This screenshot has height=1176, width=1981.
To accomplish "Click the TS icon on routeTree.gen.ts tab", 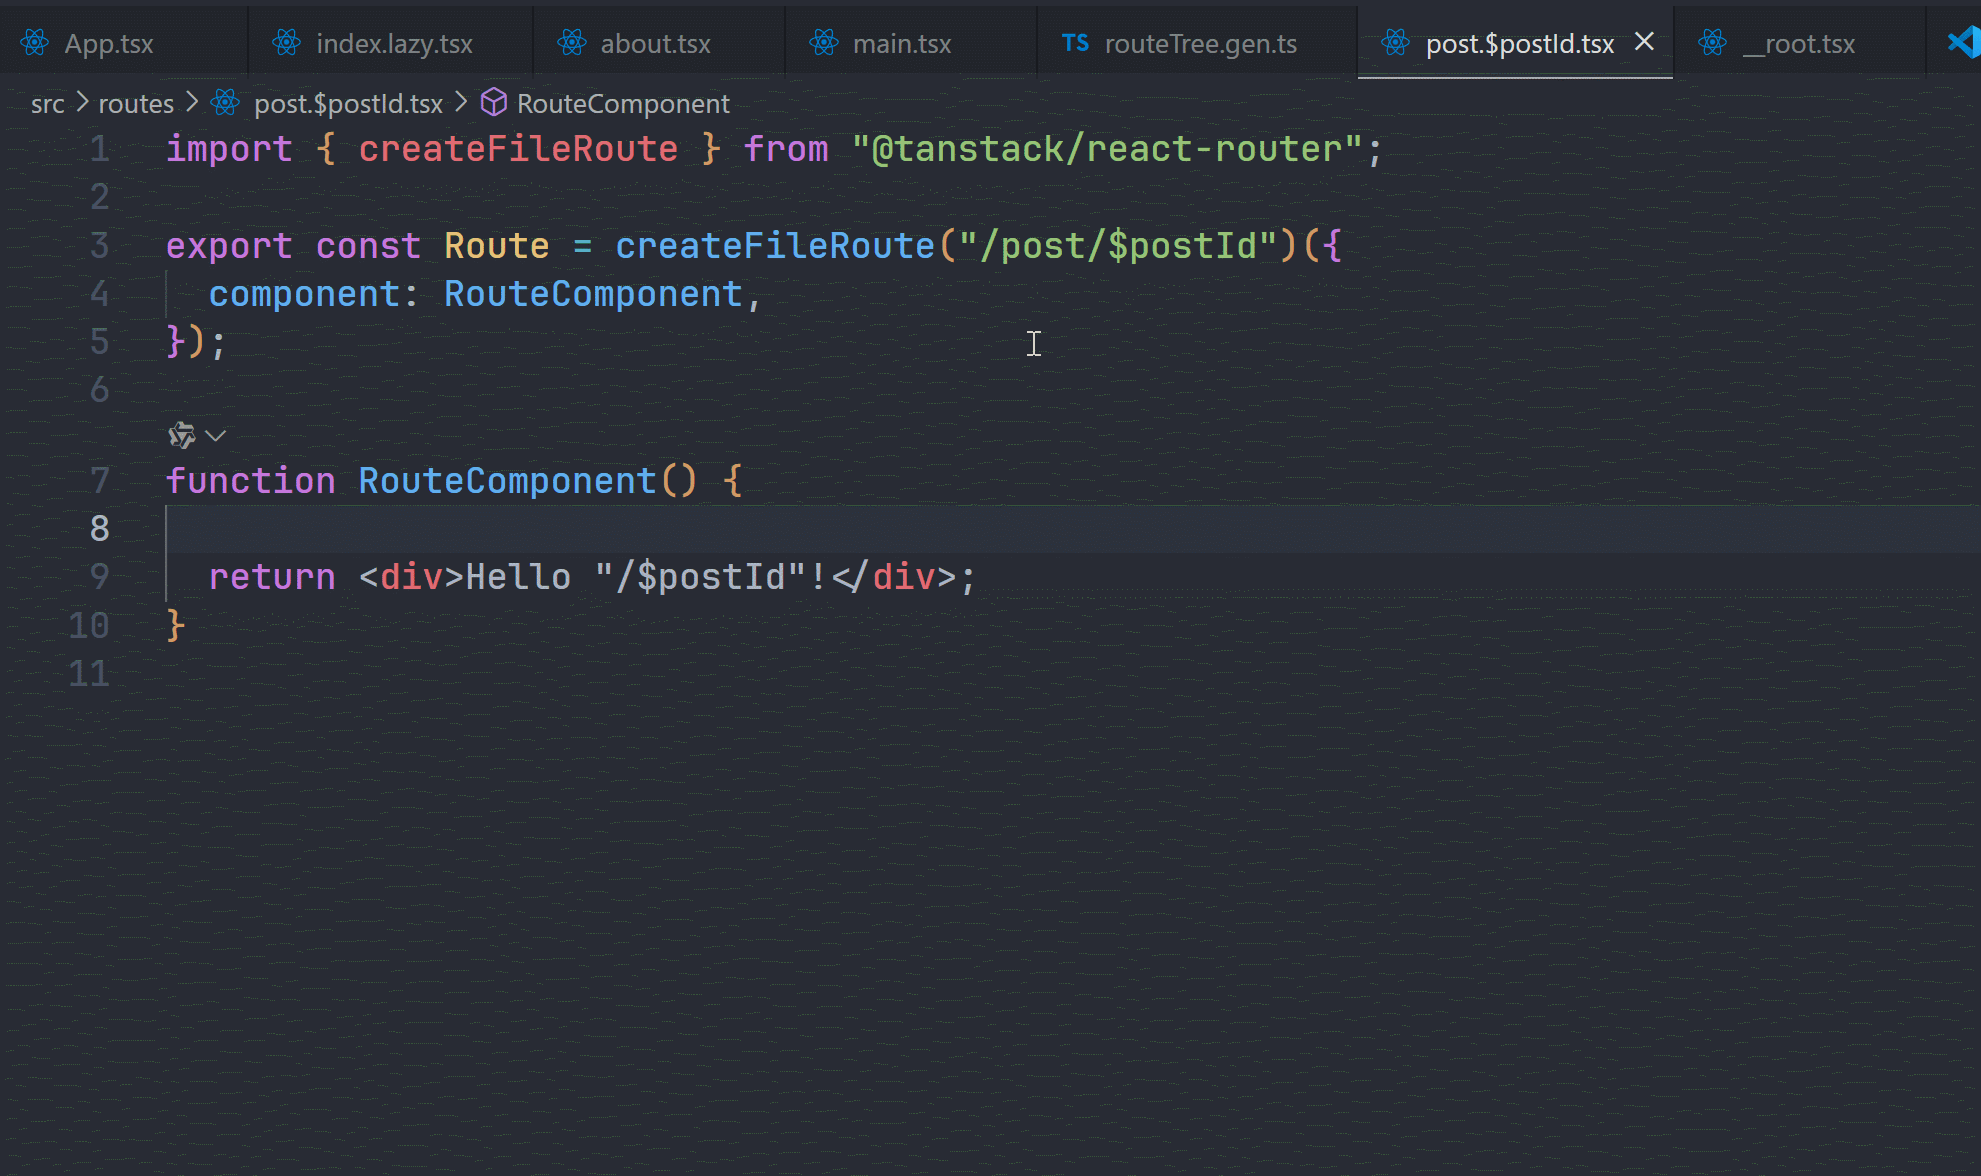I will 1075,43.
